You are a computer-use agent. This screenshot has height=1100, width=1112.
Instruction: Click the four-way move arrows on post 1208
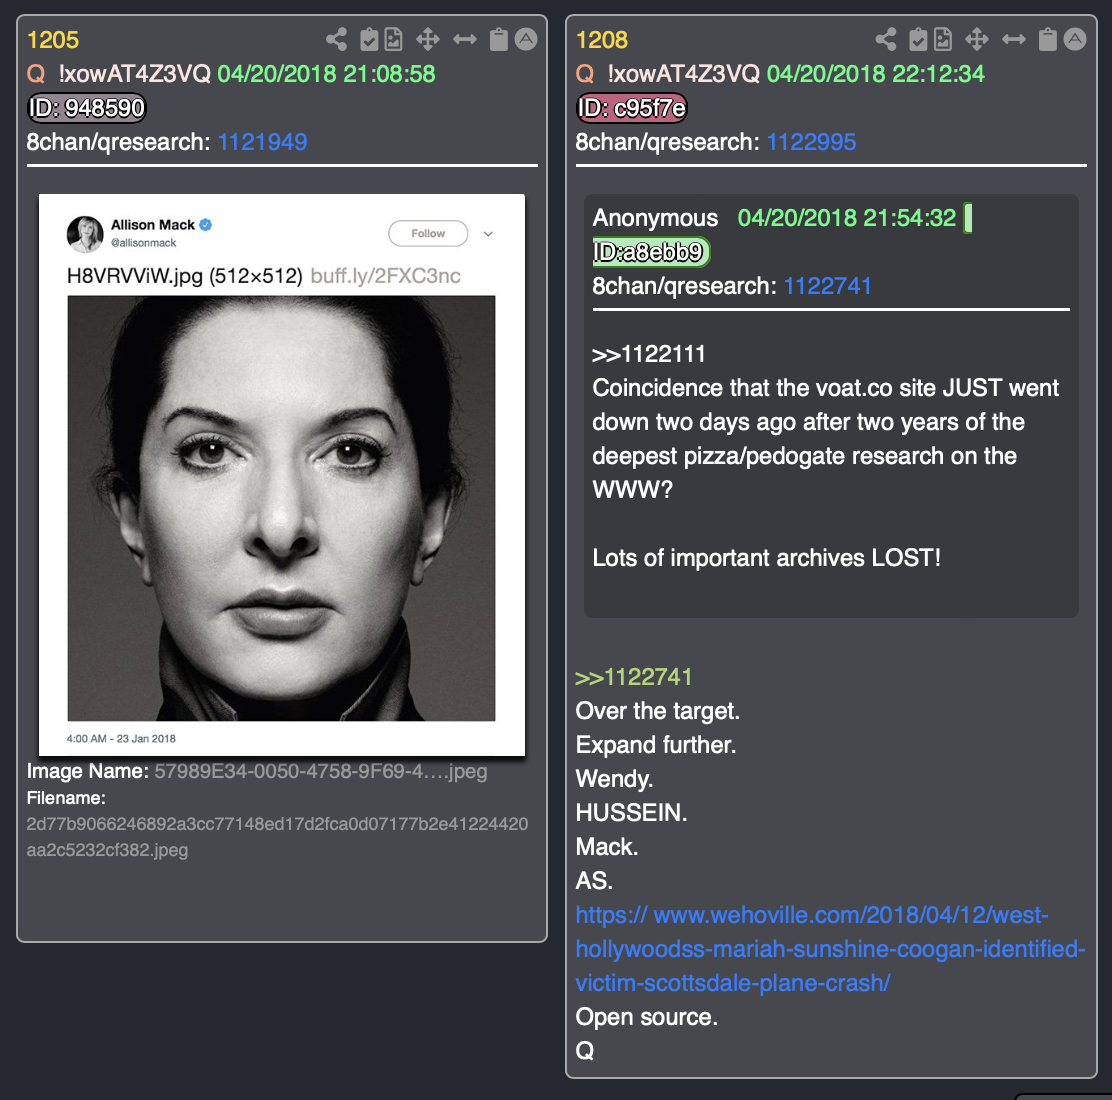(977, 39)
